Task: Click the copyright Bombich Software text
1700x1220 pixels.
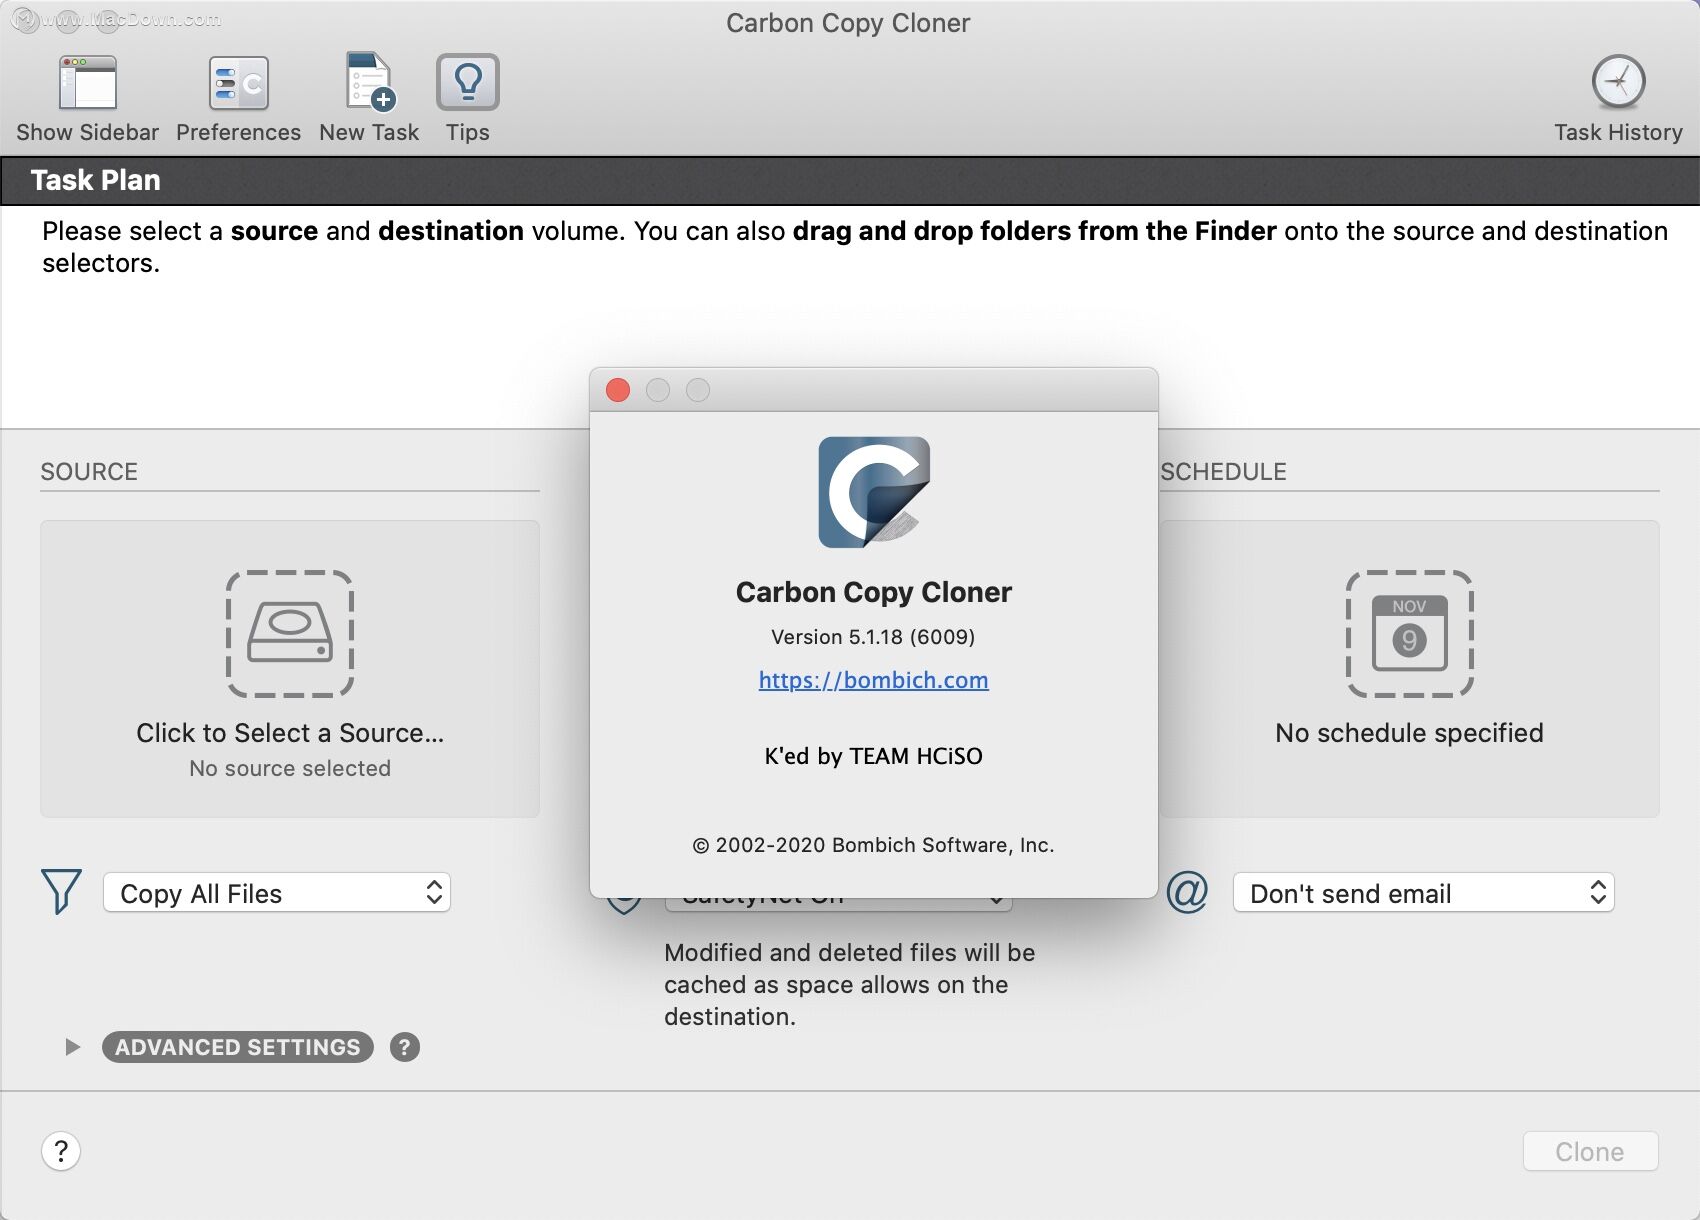Action: (873, 845)
